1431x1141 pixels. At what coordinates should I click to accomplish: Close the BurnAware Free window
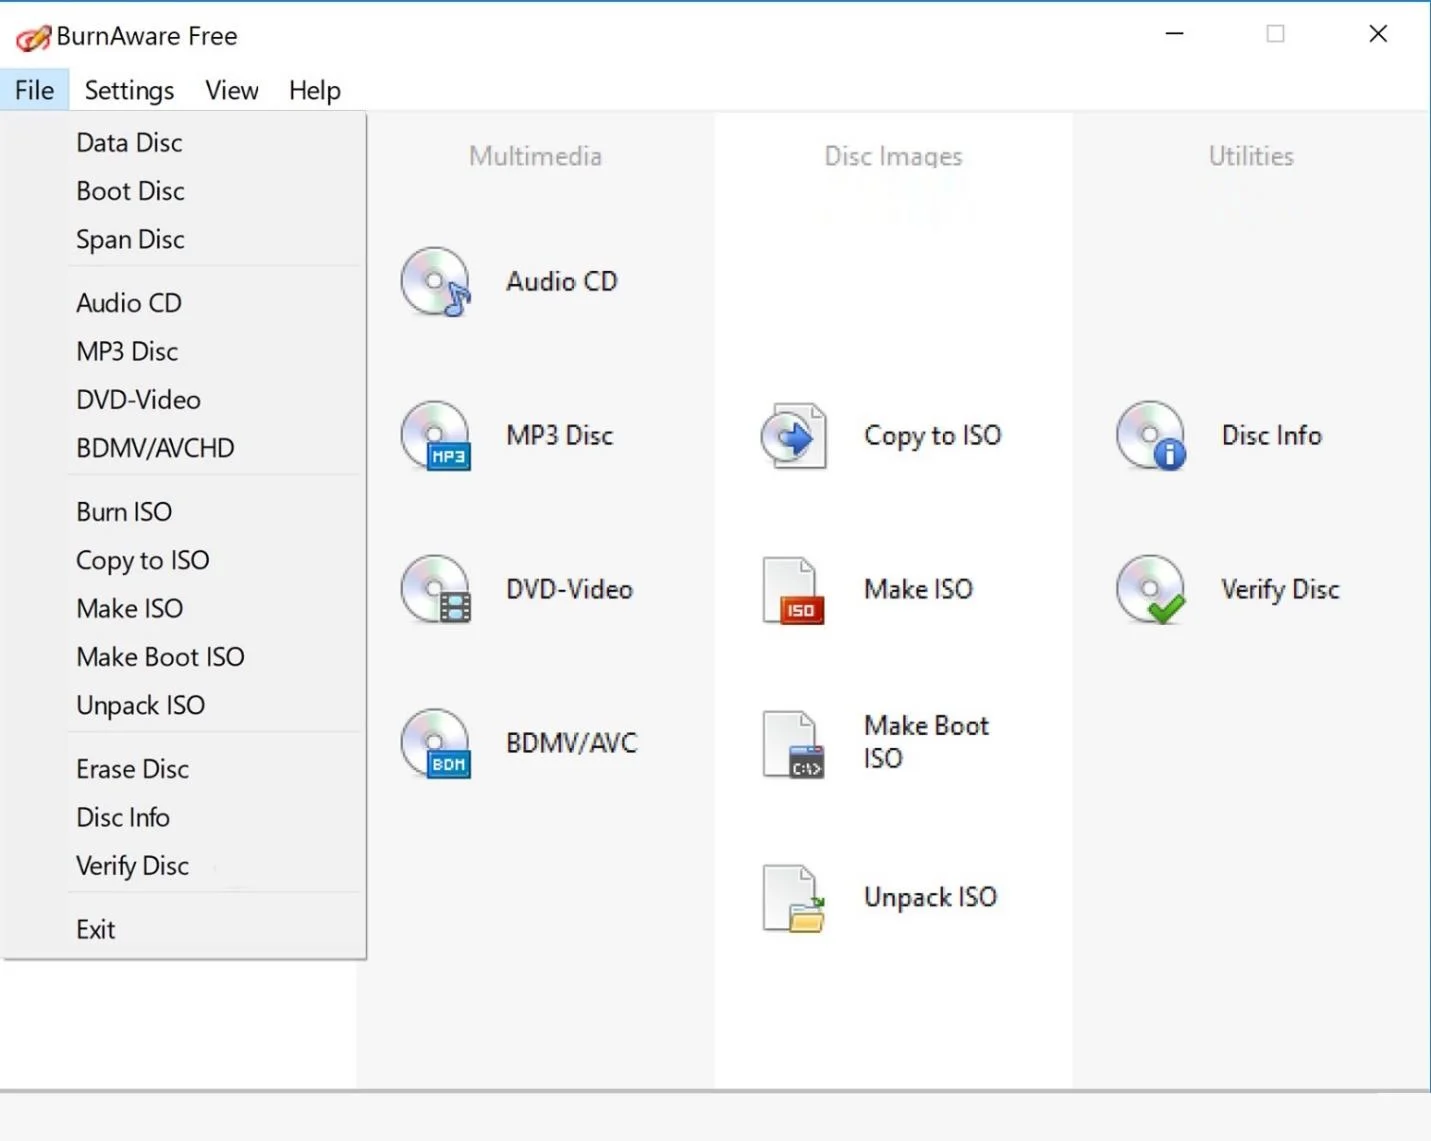[1378, 34]
